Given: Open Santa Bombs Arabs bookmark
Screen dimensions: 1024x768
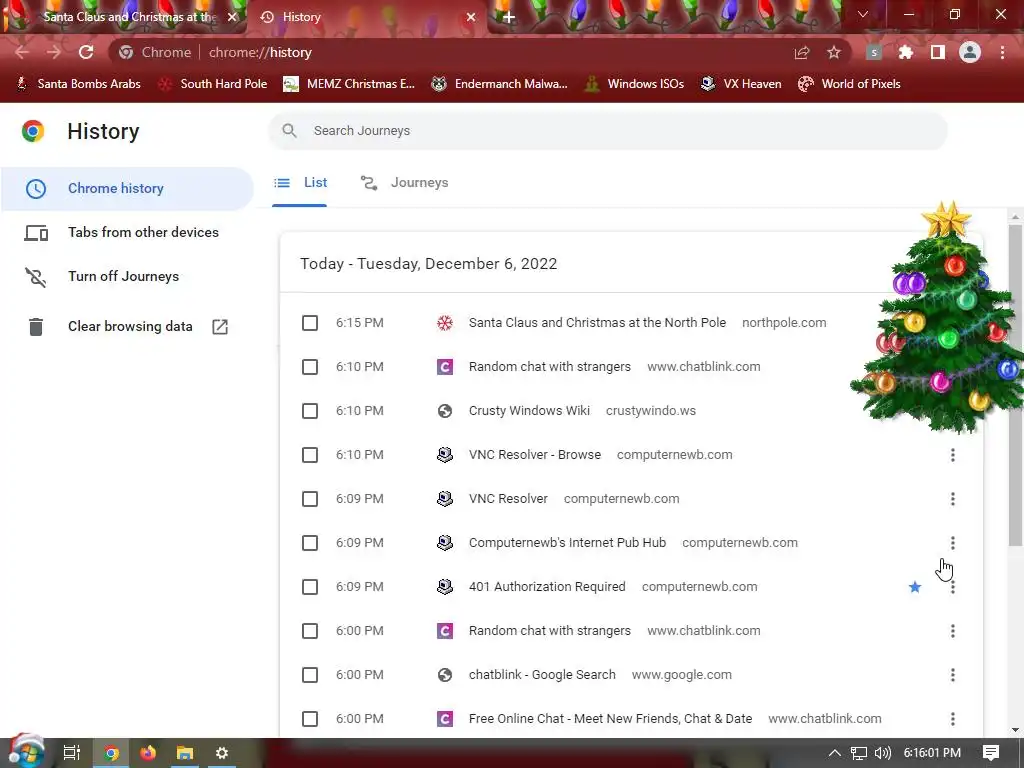Looking at the screenshot, I should (x=78, y=84).
